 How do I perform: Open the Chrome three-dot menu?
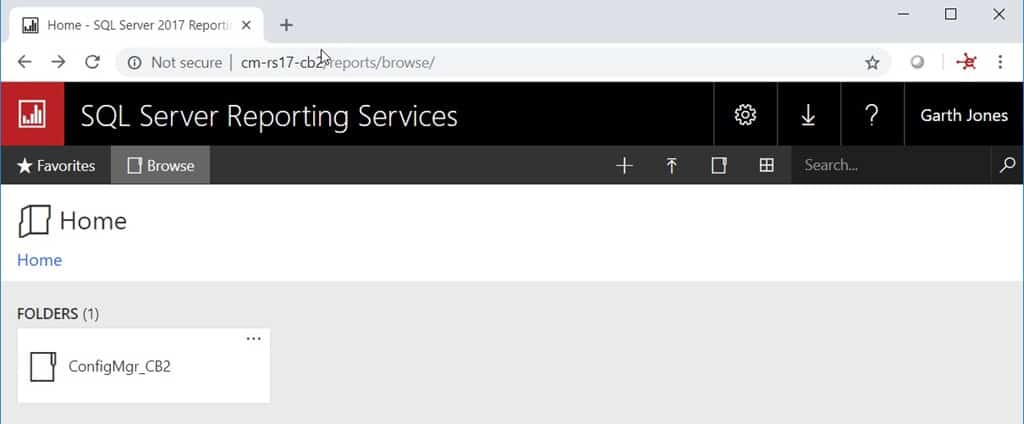coord(1001,62)
